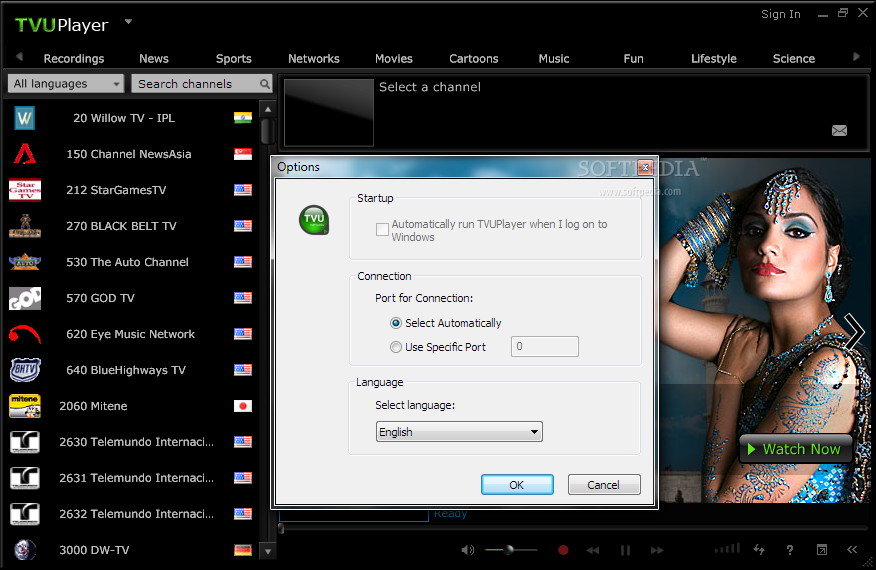This screenshot has height=570, width=876.
Task: Select The Auto Channel logo icon
Action: (25, 262)
